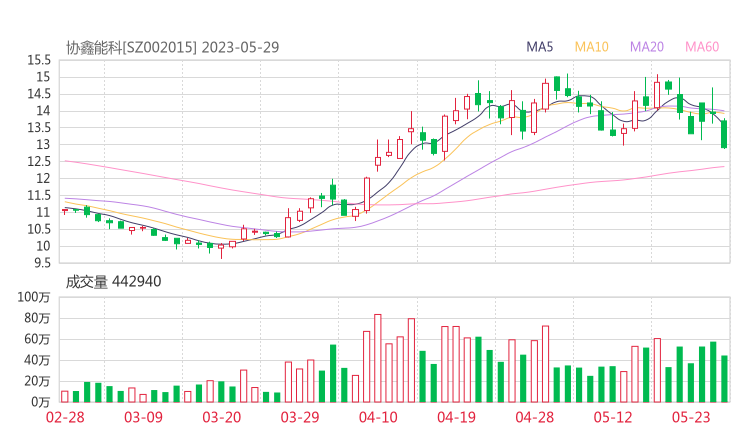
Task: Click the 02-28 date label
Action: click(65, 417)
